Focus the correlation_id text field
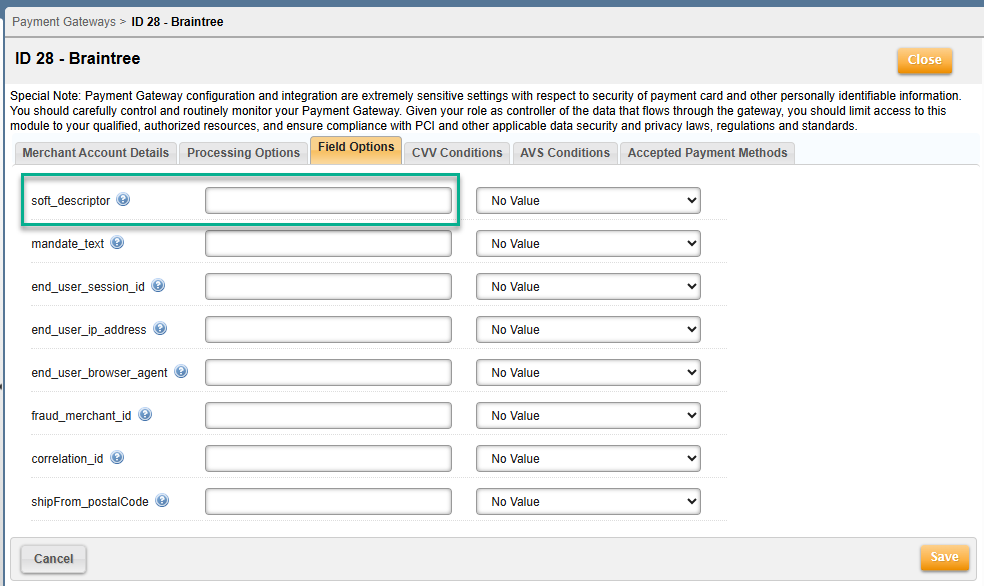This screenshot has height=586, width=984. tap(328, 459)
